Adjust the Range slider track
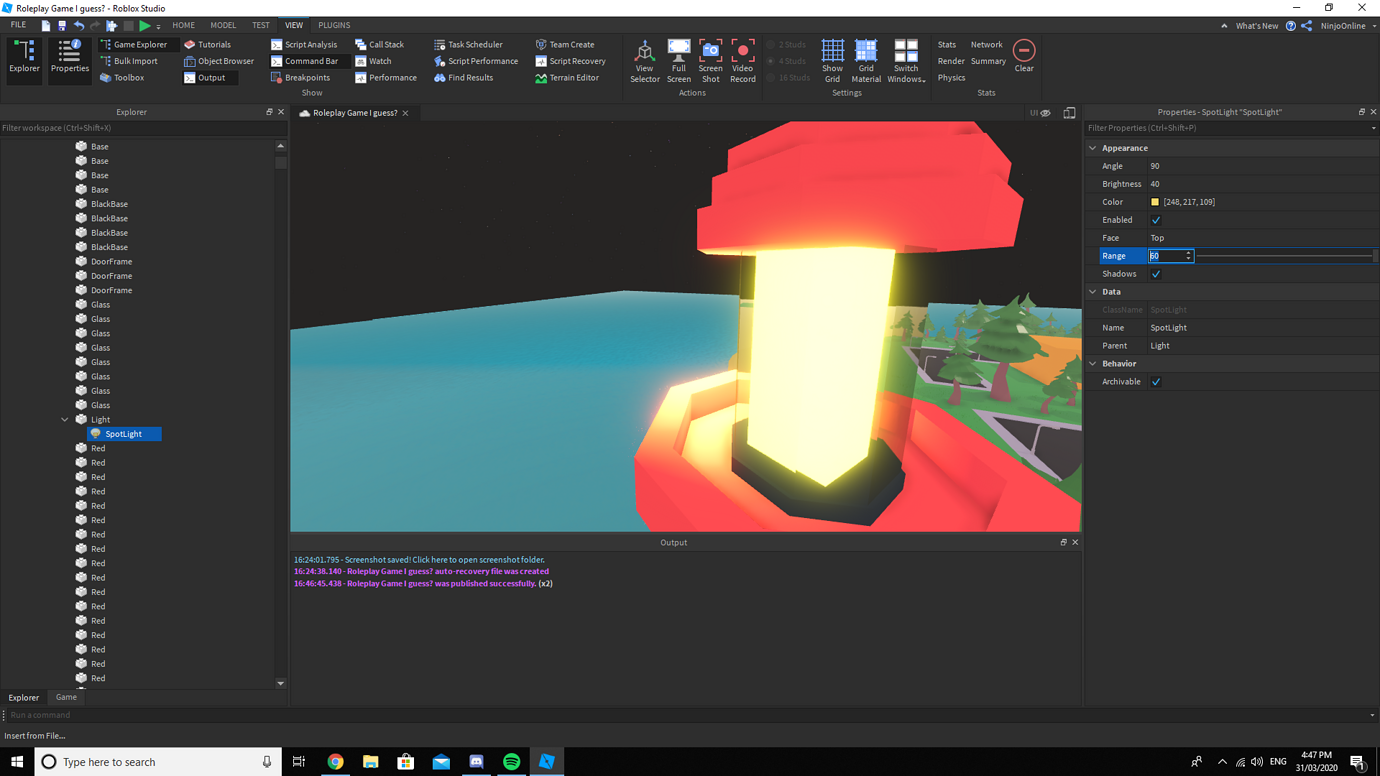 [1284, 256]
